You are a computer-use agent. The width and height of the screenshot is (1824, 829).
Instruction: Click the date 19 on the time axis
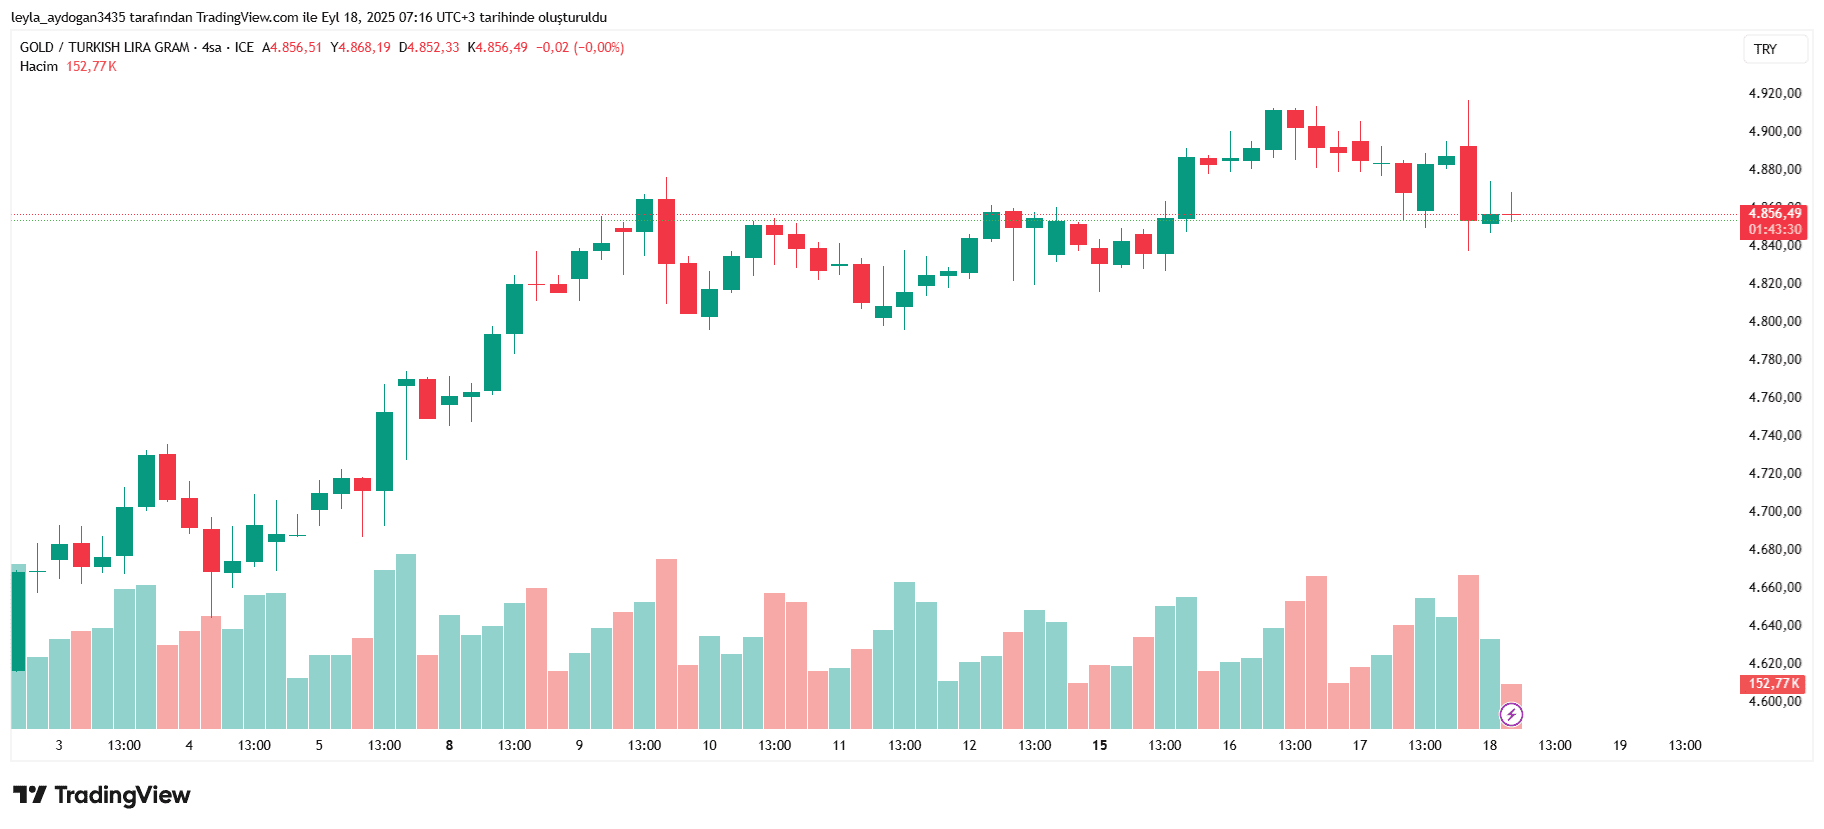point(1620,745)
